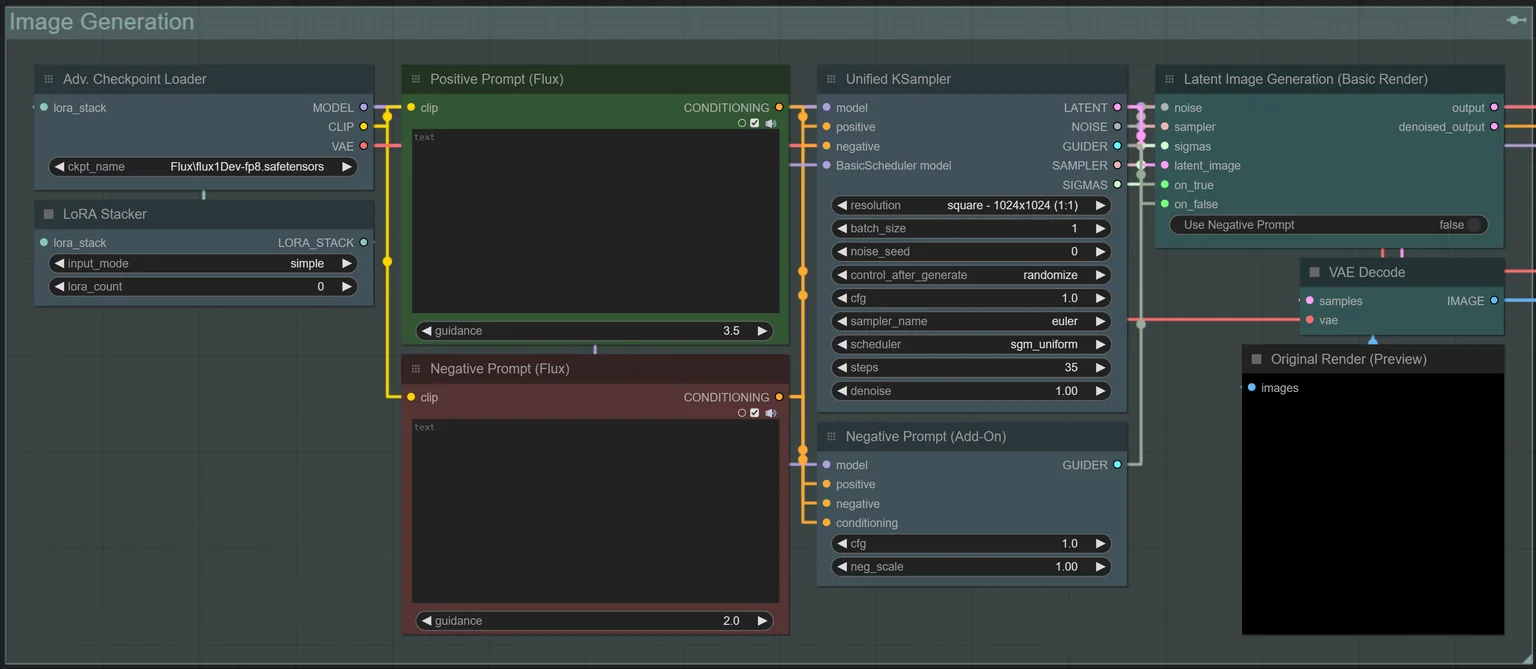Click the Negative Prompt (Flux) title grip icon
Viewport: 1536px width, 669px height.
[x=416, y=369]
